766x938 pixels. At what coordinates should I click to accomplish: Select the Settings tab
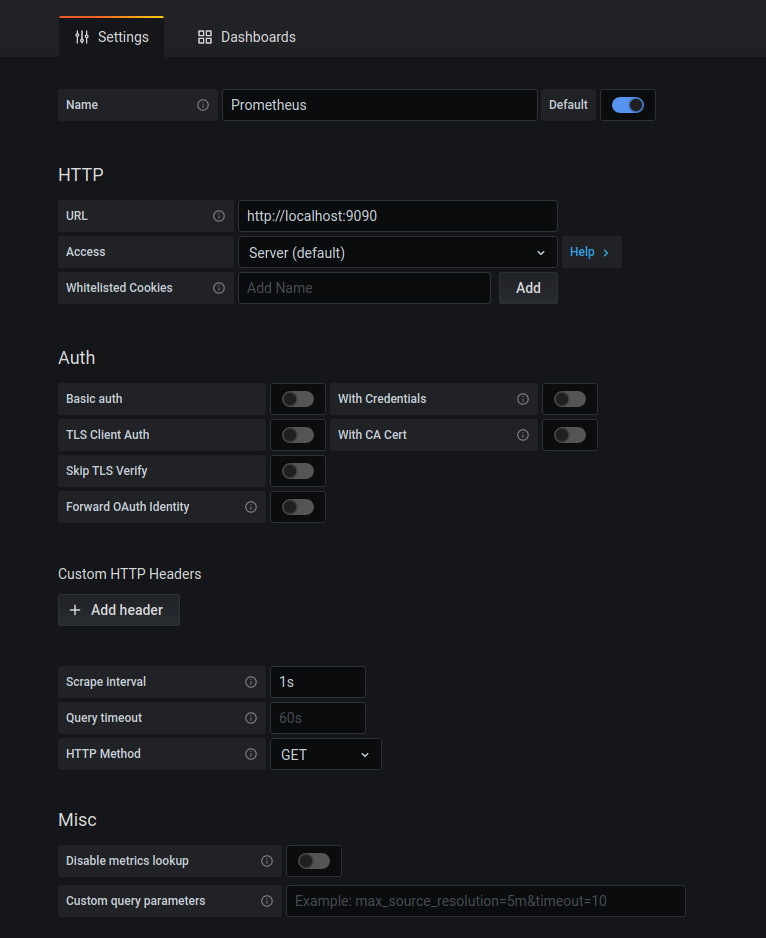(x=111, y=37)
